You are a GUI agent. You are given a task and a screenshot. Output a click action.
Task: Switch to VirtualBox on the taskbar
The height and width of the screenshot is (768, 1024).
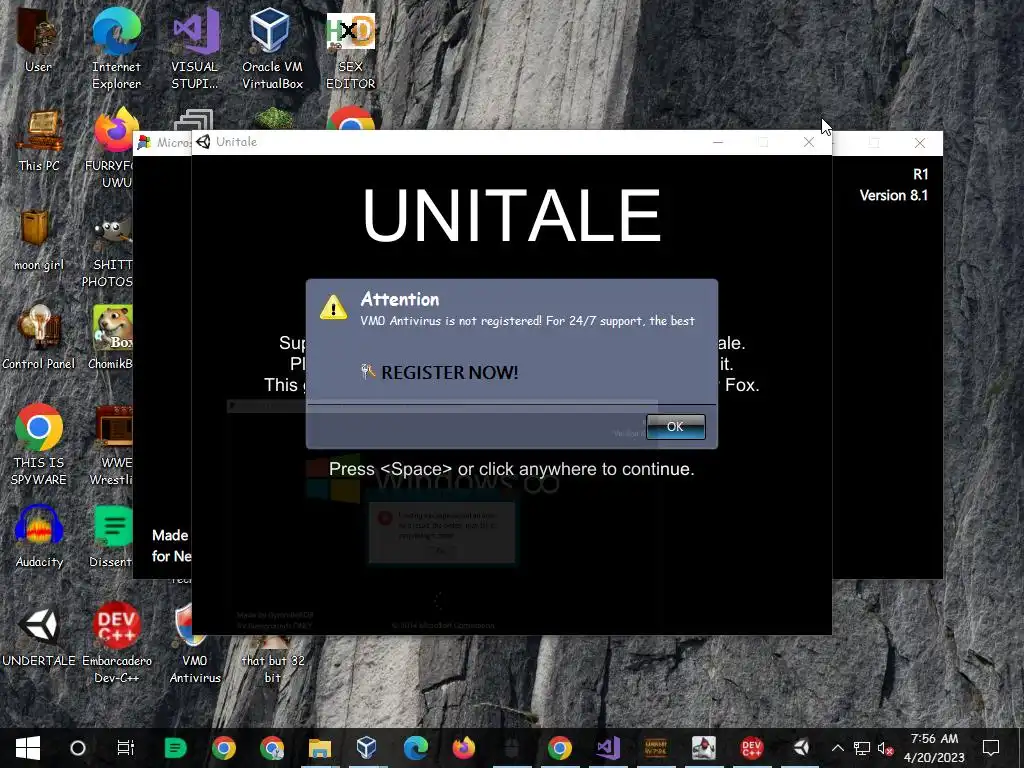coord(367,748)
